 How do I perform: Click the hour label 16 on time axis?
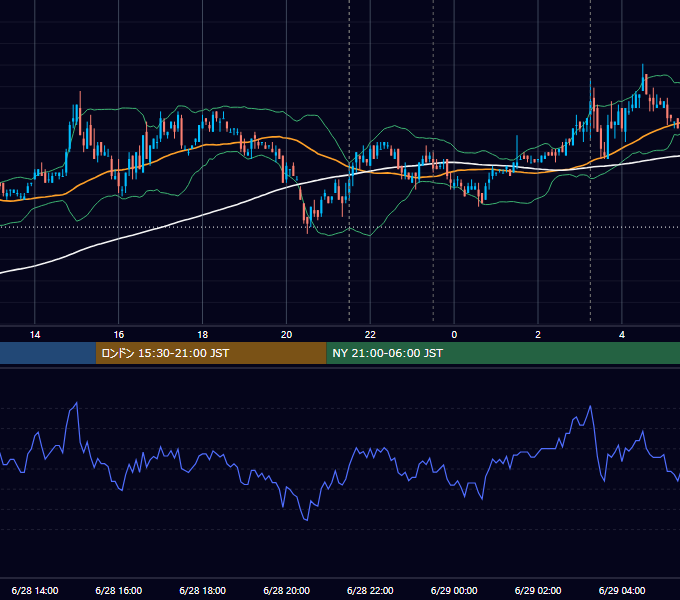(x=118, y=335)
